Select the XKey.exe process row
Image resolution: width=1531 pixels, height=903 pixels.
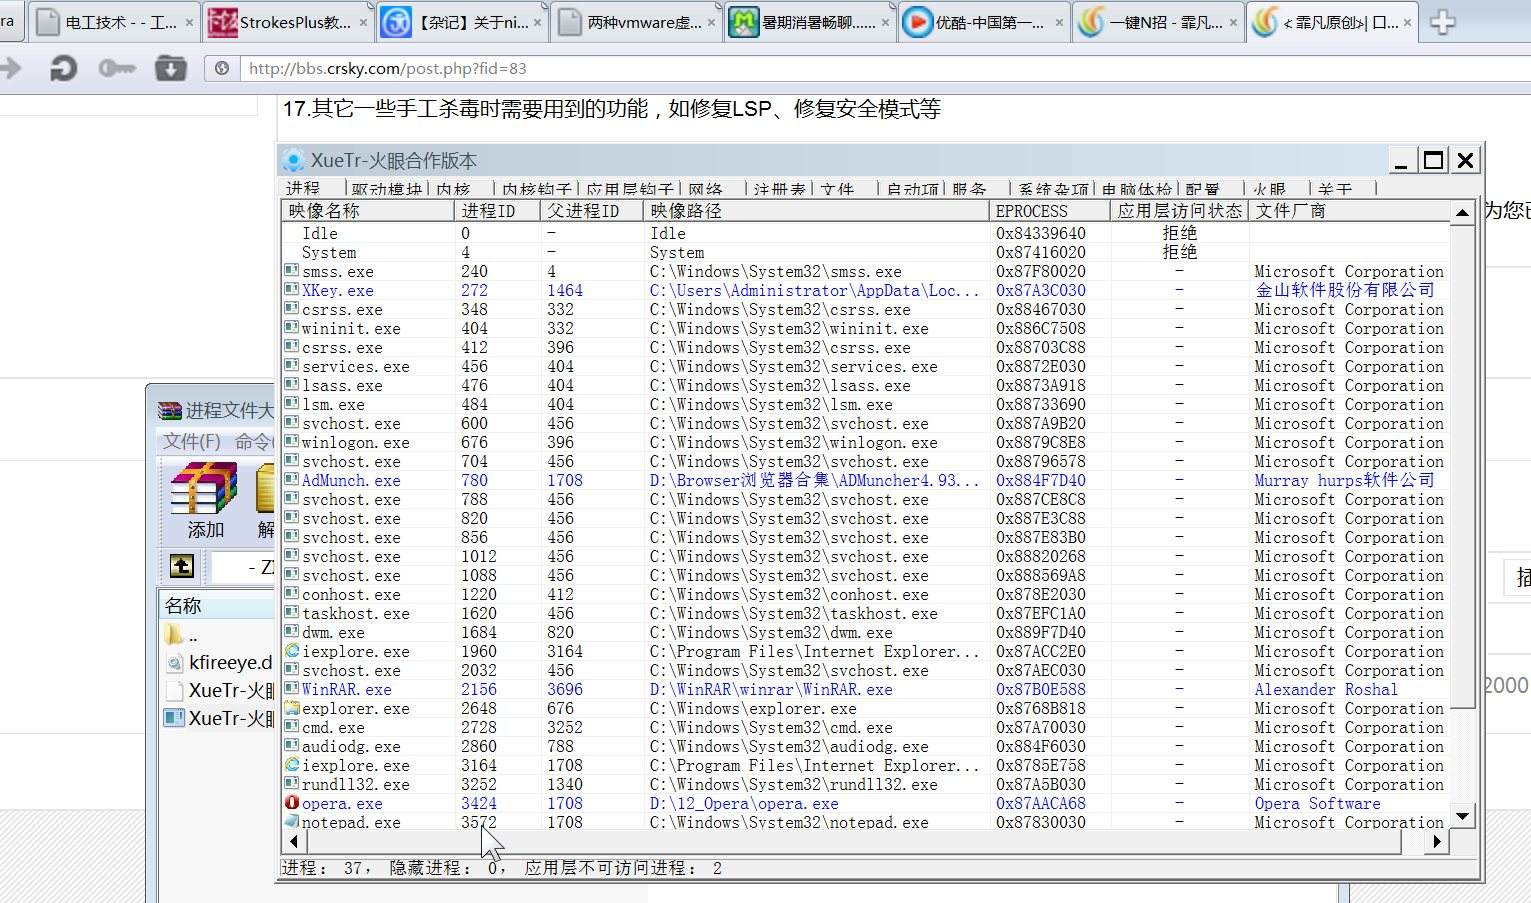tap(865, 290)
